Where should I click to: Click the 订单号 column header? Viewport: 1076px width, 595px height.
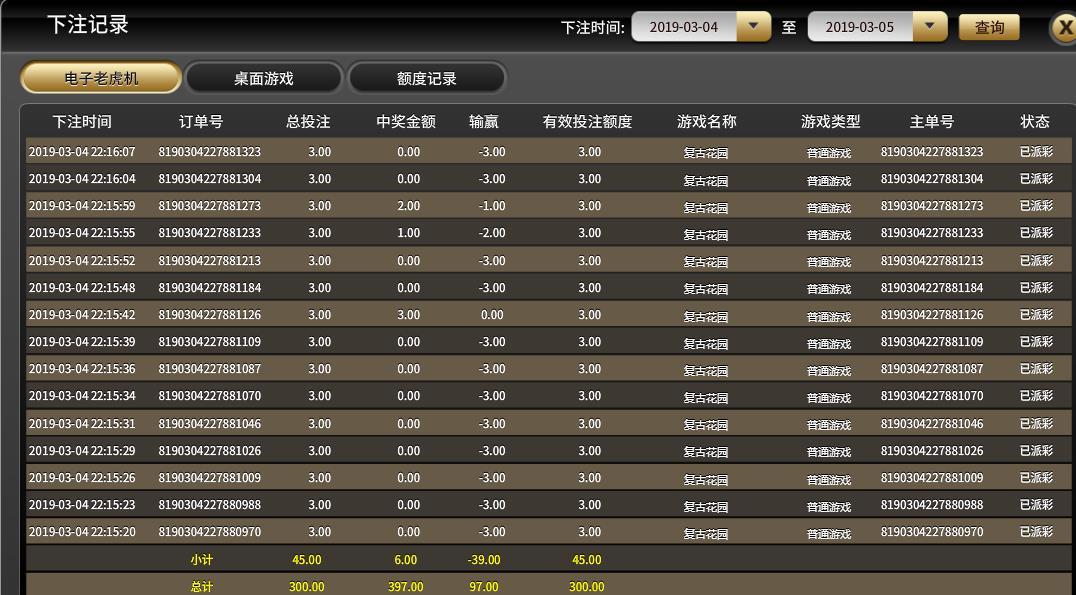coord(201,122)
